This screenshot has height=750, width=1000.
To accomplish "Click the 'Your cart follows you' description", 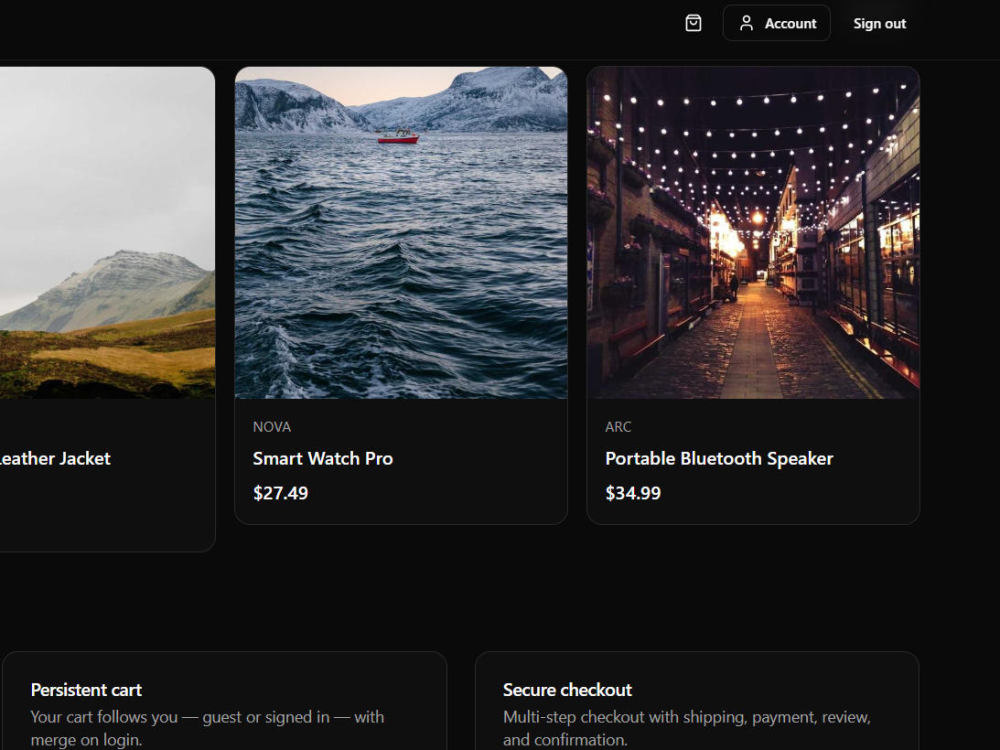I will pos(207,728).
